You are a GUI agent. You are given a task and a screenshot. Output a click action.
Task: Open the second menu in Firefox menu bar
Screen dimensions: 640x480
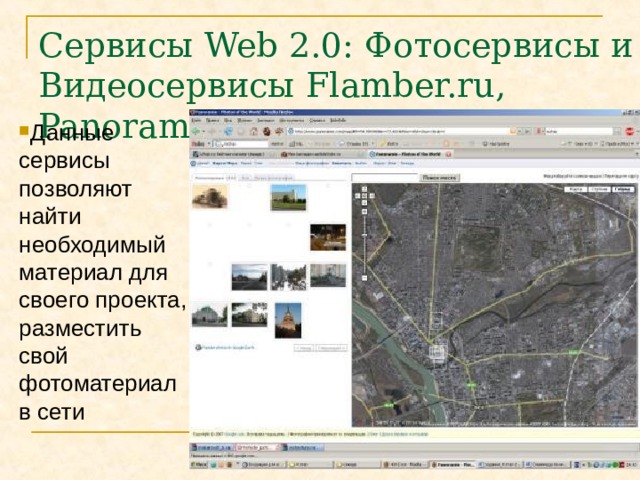pyautogui.click(x=212, y=120)
